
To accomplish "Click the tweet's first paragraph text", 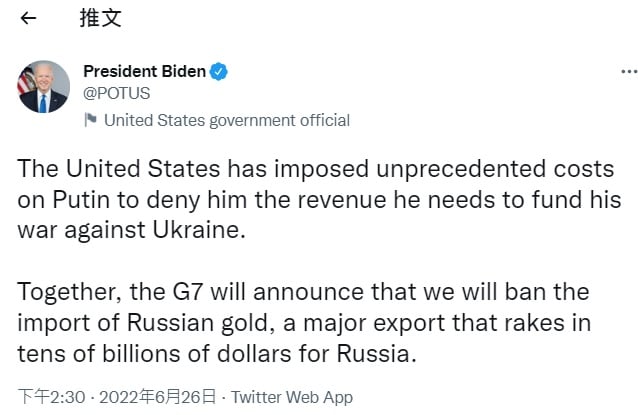I will [318, 200].
